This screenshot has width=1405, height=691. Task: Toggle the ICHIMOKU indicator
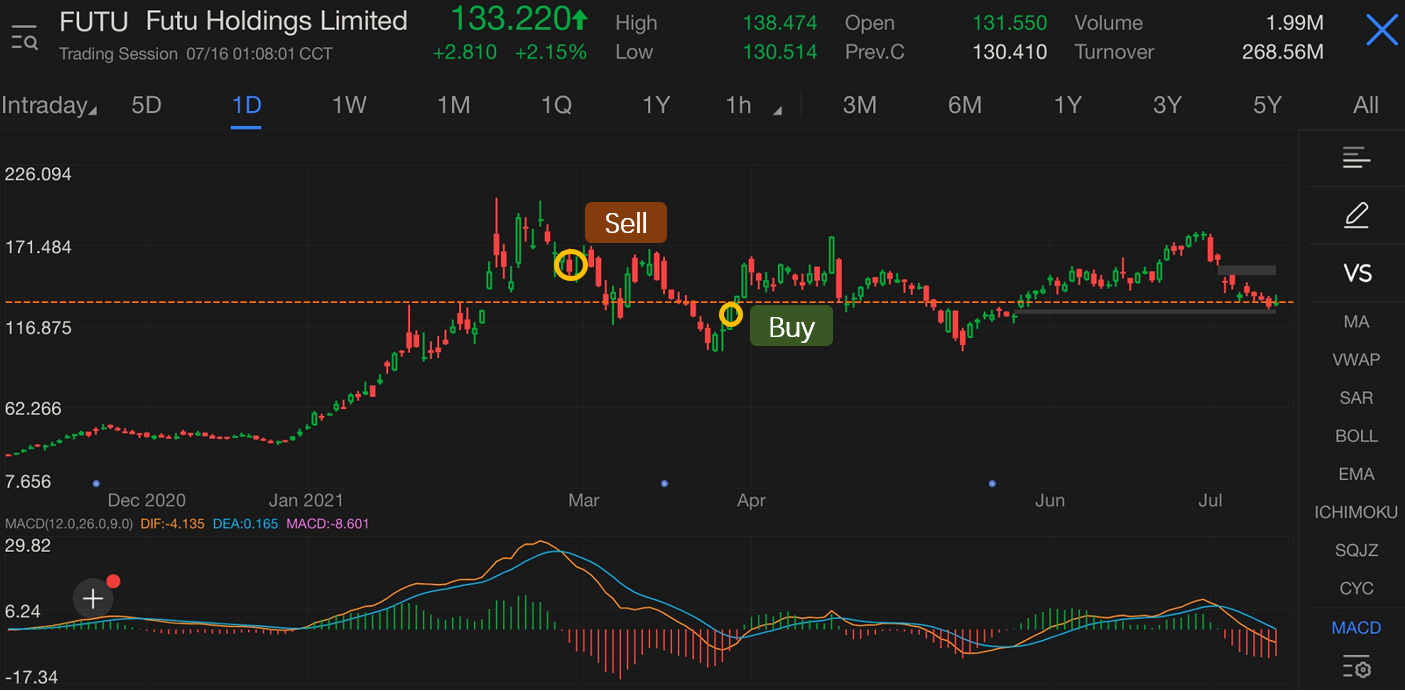tap(1356, 512)
